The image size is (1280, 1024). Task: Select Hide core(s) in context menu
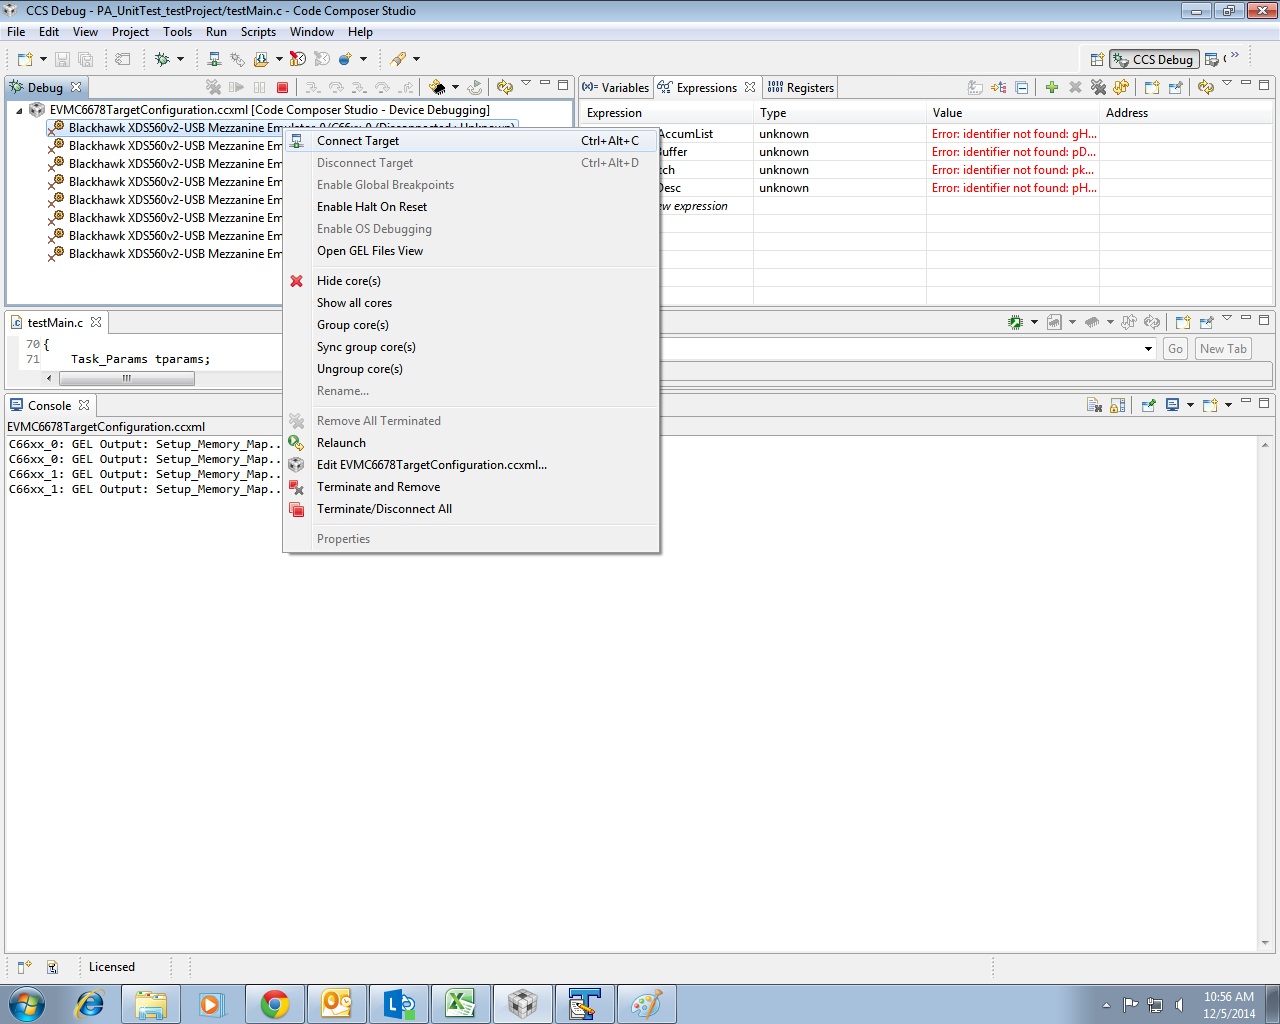tap(471, 281)
